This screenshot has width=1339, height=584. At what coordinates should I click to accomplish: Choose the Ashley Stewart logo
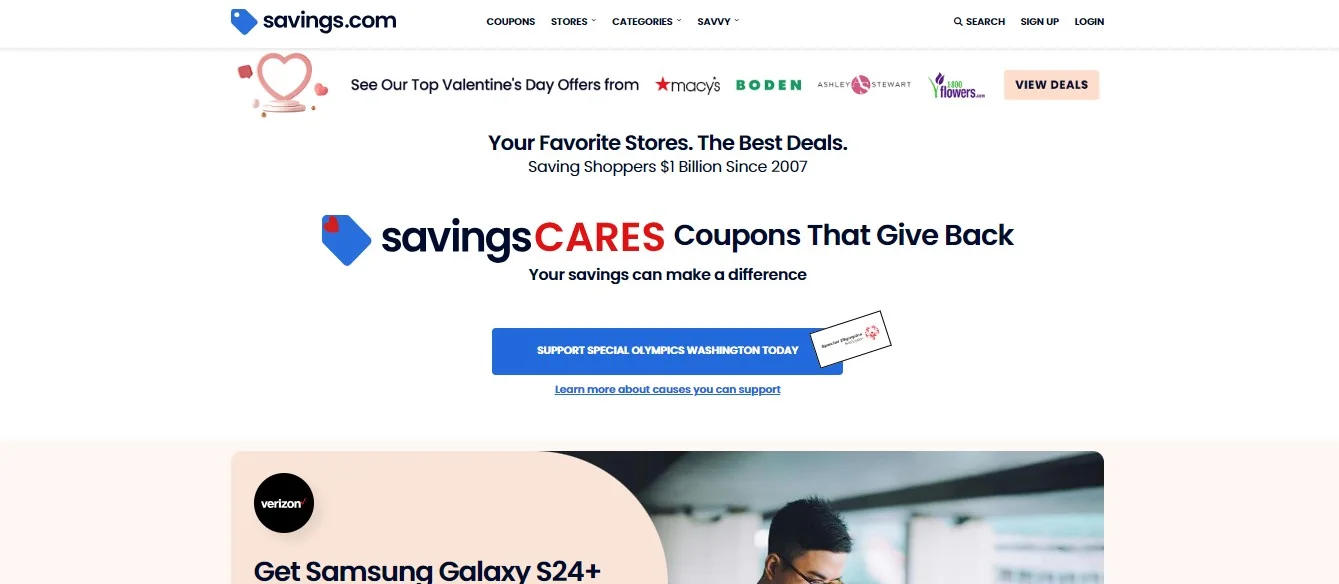click(864, 85)
